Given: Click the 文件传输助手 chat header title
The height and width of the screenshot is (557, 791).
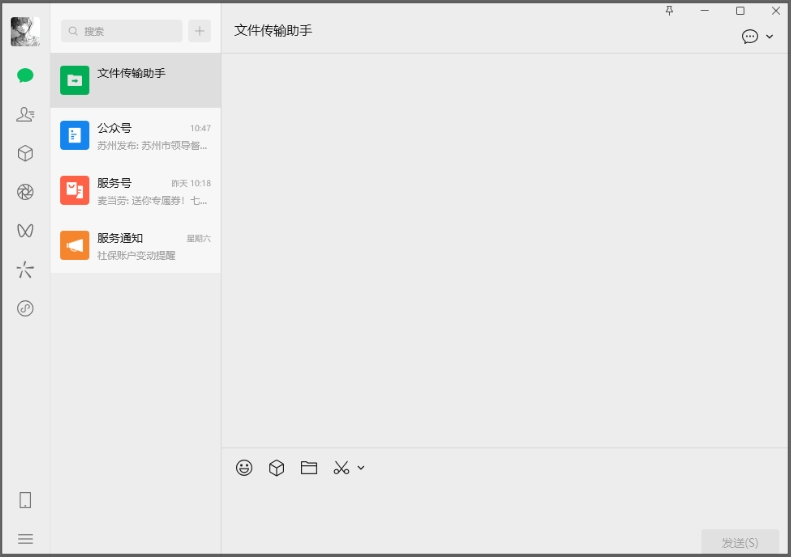Looking at the screenshot, I should click(273, 30).
